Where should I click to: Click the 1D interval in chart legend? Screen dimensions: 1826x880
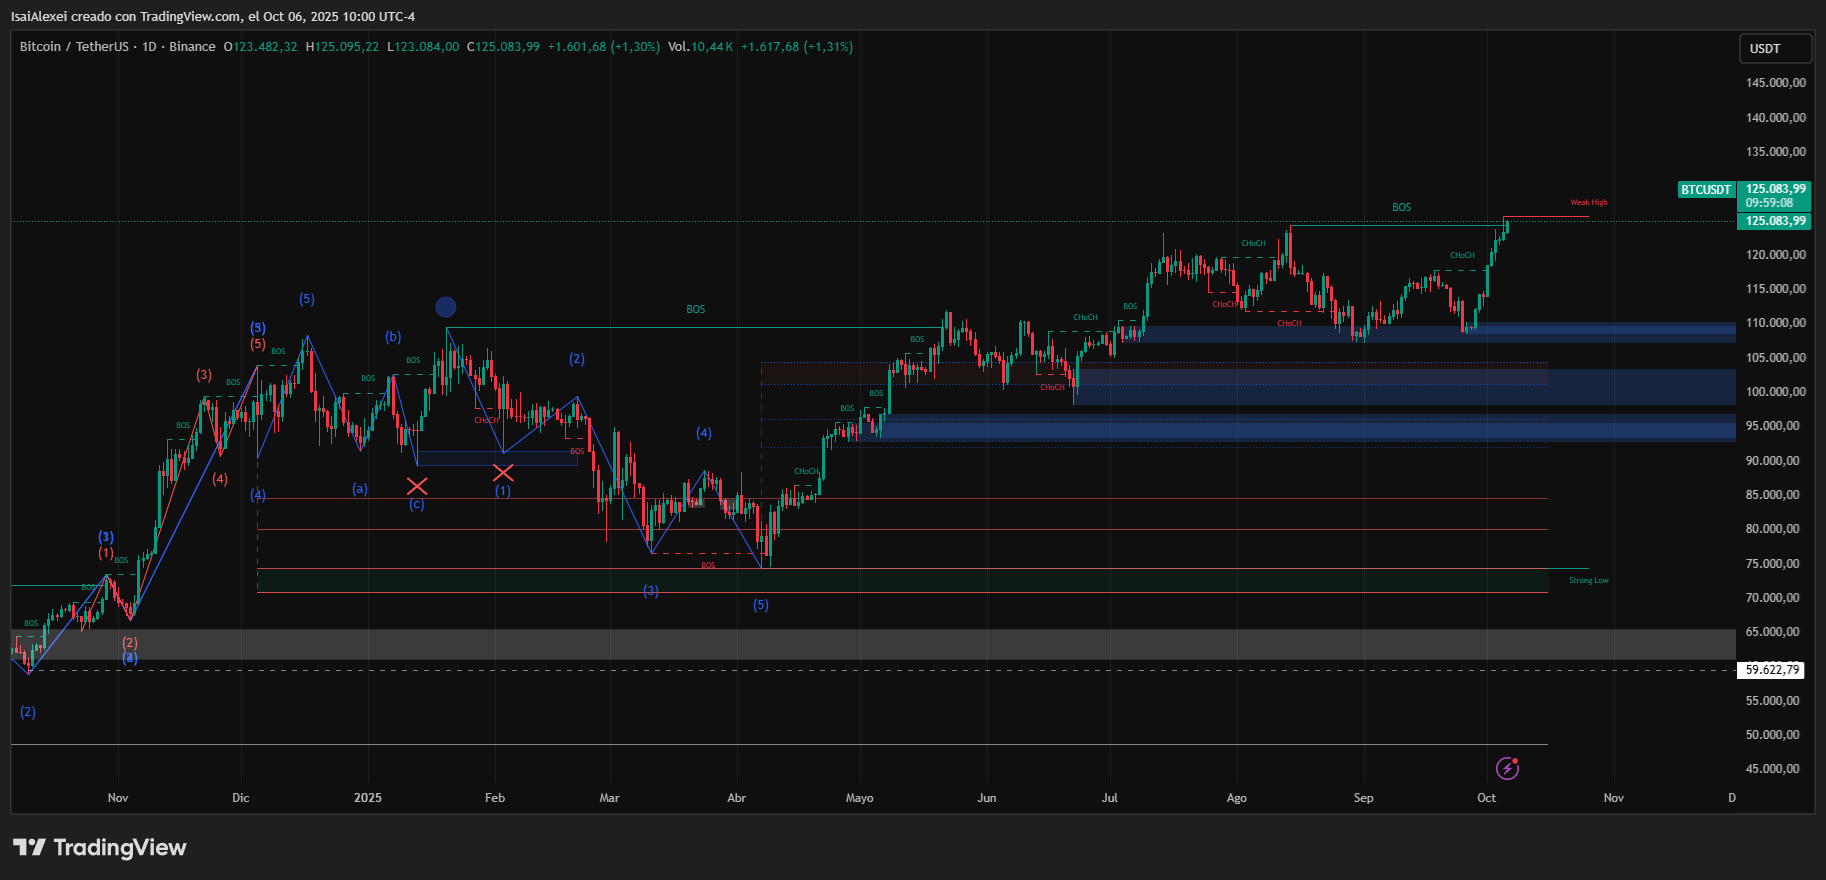pyautogui.click(x=149, y=47)
